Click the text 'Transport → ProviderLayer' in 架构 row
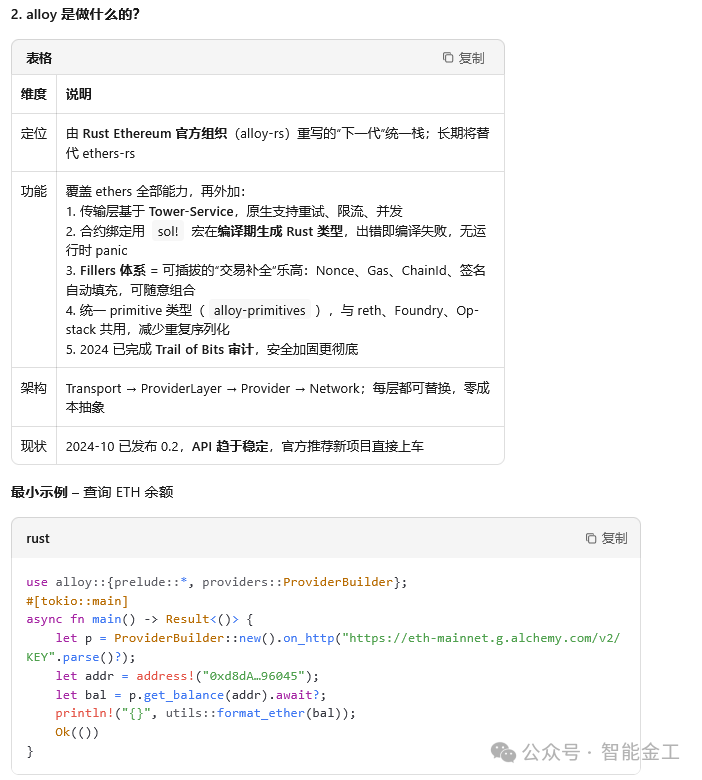702x780 pixels. pyautogui.click(x=144, y=389)
